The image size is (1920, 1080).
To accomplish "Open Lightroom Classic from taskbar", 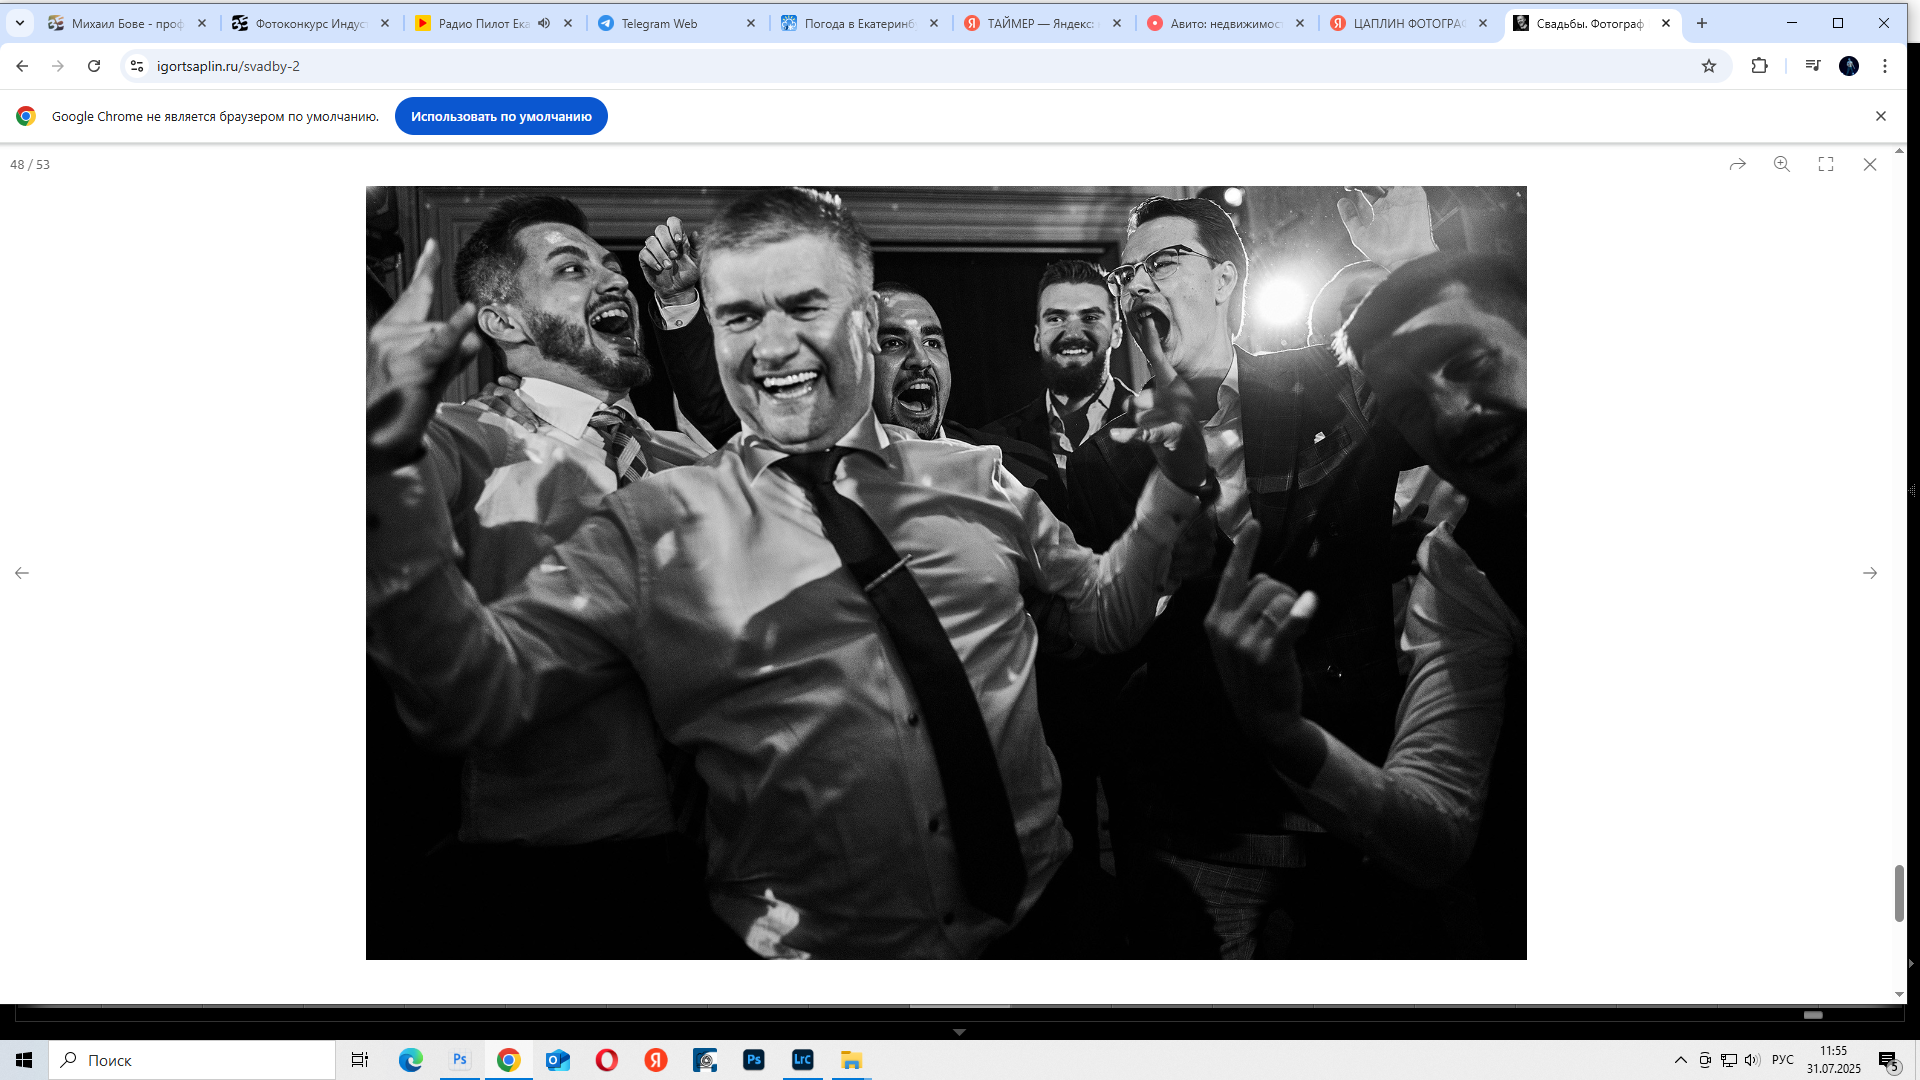I will coord(803,1060).
